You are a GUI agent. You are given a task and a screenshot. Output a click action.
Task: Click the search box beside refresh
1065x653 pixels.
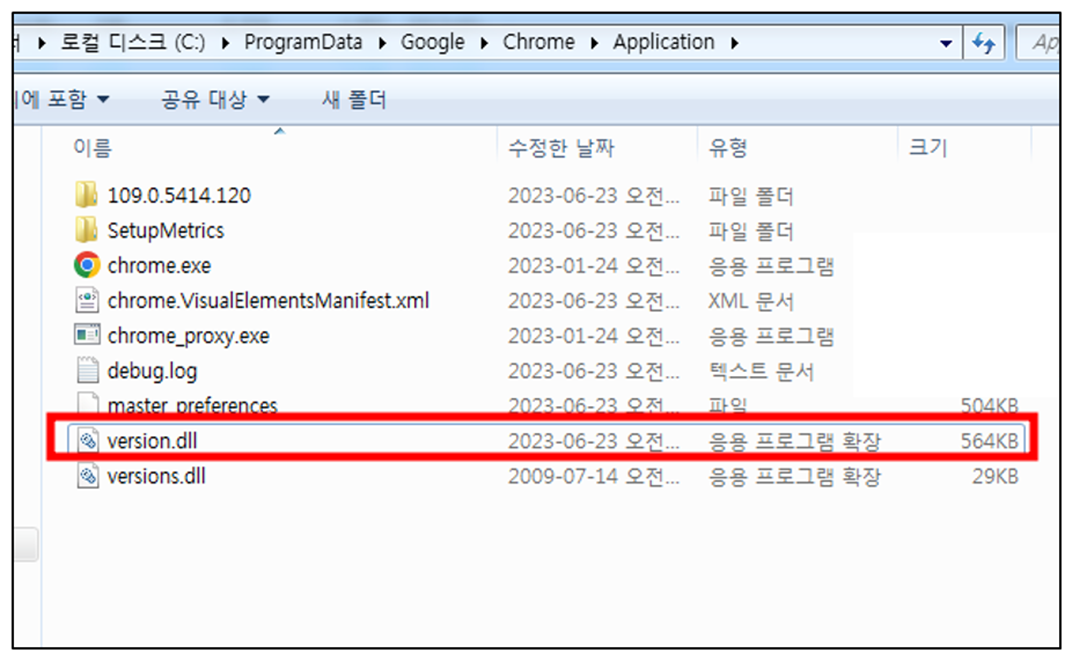click(x=1039, y=43)
